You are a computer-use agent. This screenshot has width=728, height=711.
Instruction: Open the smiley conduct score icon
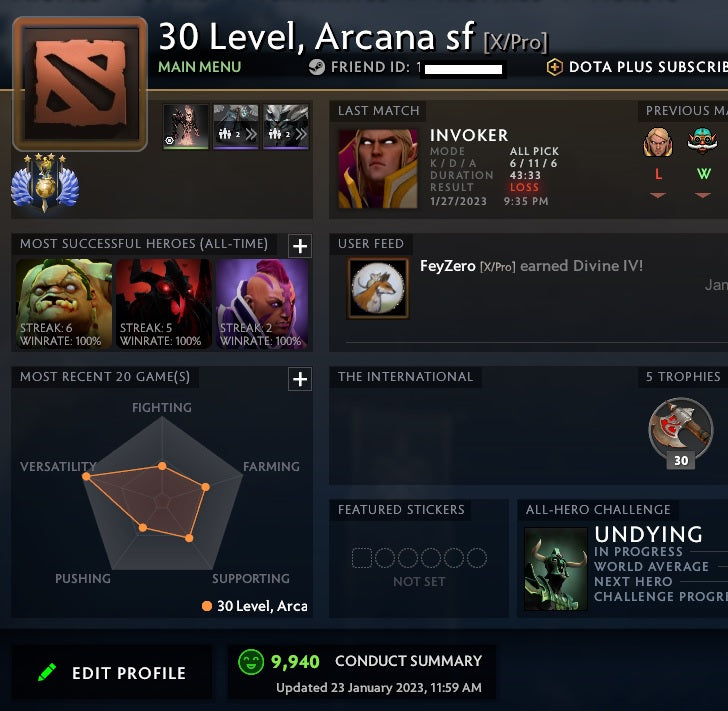[251, 661]
